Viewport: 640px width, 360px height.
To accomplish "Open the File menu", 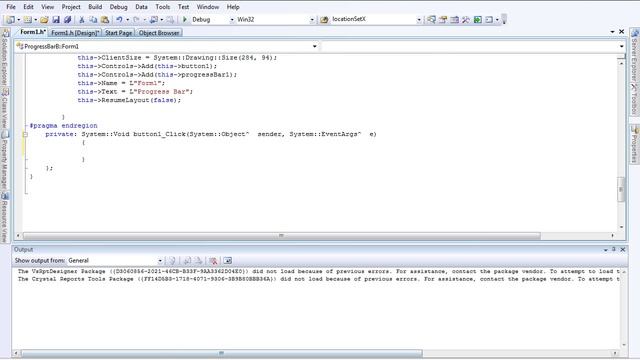I will tap(11, 7).
